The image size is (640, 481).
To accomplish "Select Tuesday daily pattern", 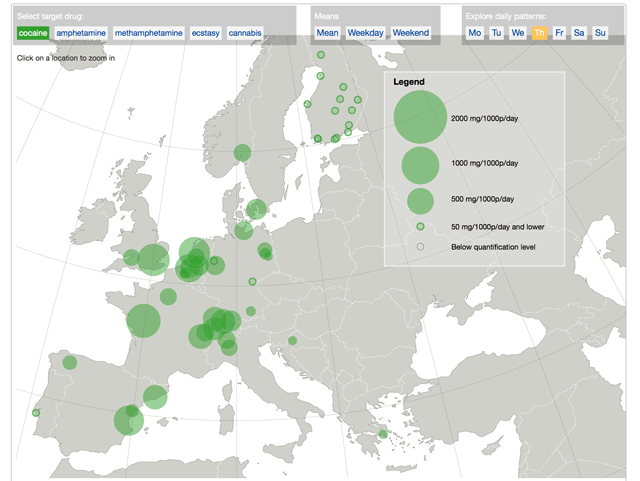I will (497, 33).
